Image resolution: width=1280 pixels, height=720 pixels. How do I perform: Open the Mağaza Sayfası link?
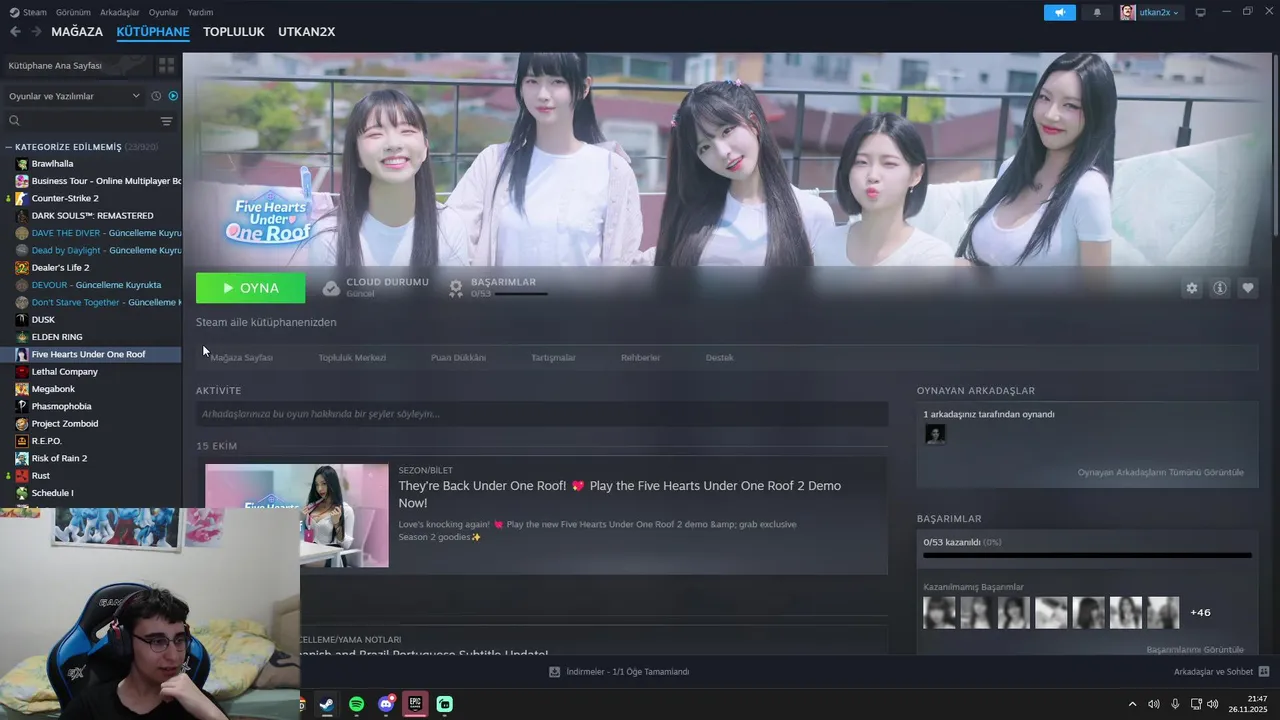pyautogui.click(x=242, y=358)
